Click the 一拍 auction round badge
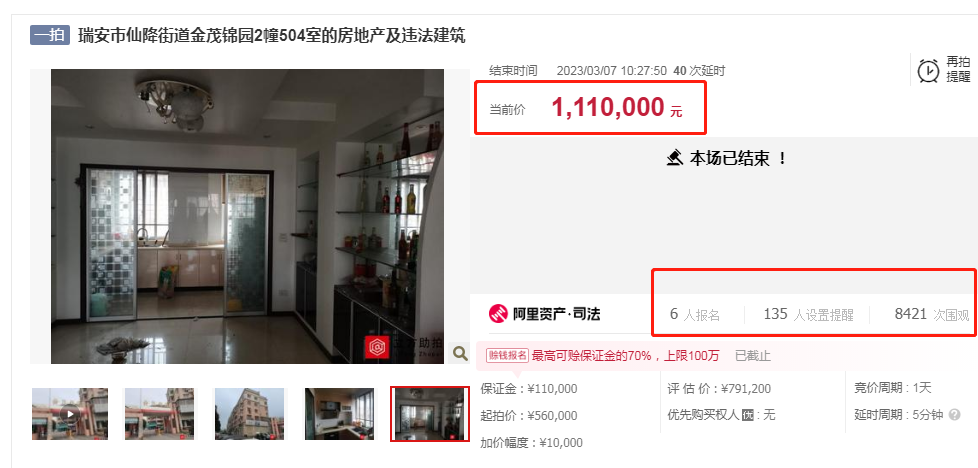 (49, 35)
